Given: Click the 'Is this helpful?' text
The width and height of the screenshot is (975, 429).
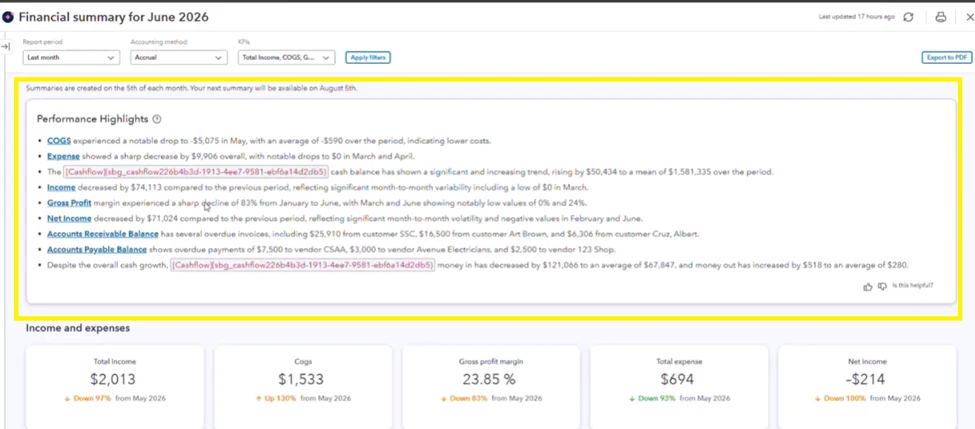Looking at the screenshot, I should pos(913,286).
